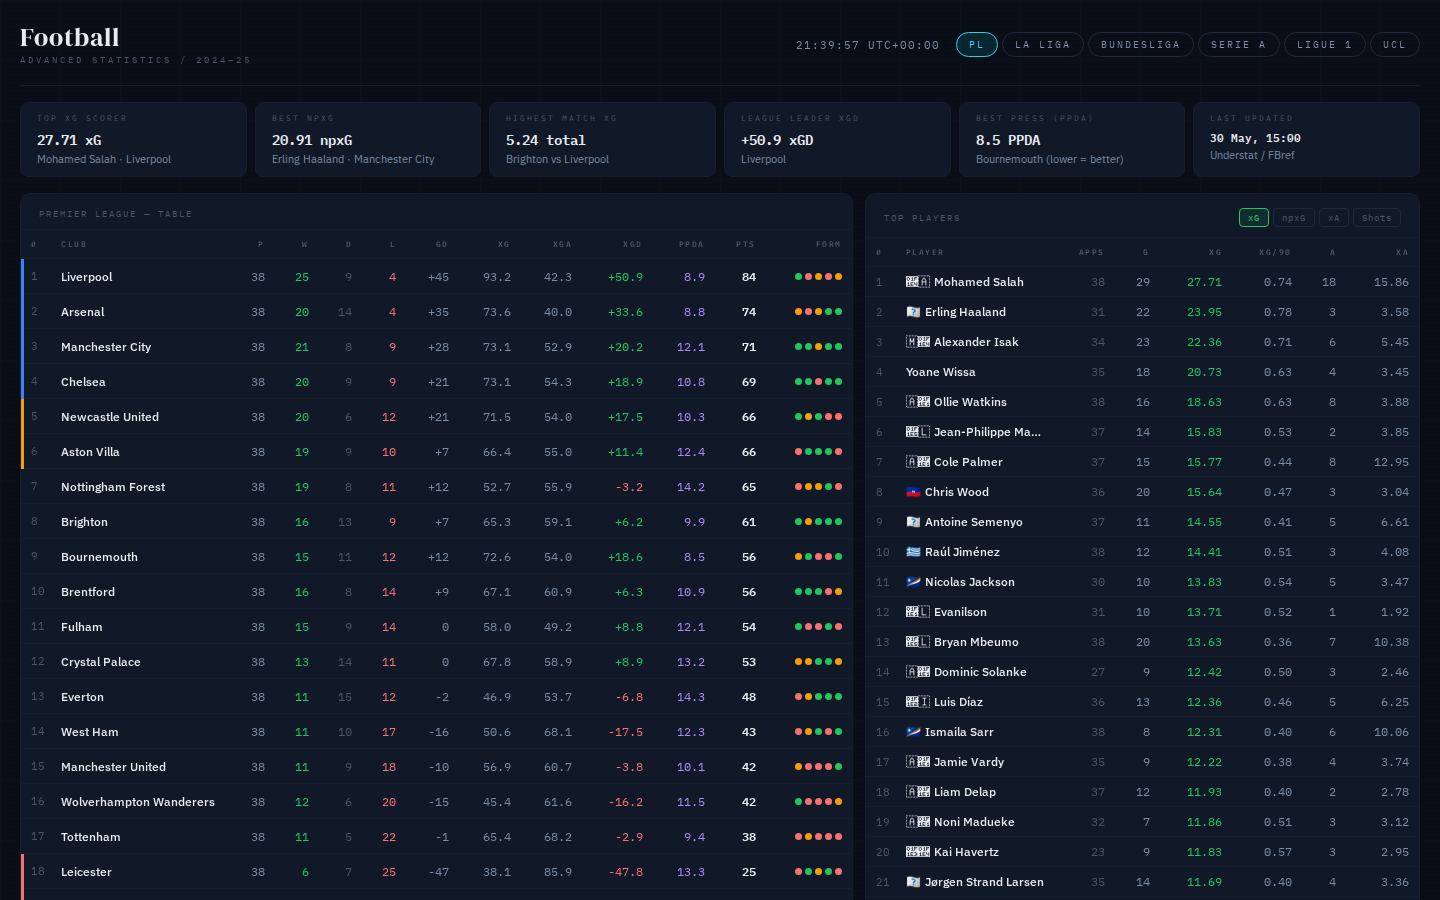
Task: Click the flag icon beside Bryan Mbeumo
Action: [x=918, y=642]
